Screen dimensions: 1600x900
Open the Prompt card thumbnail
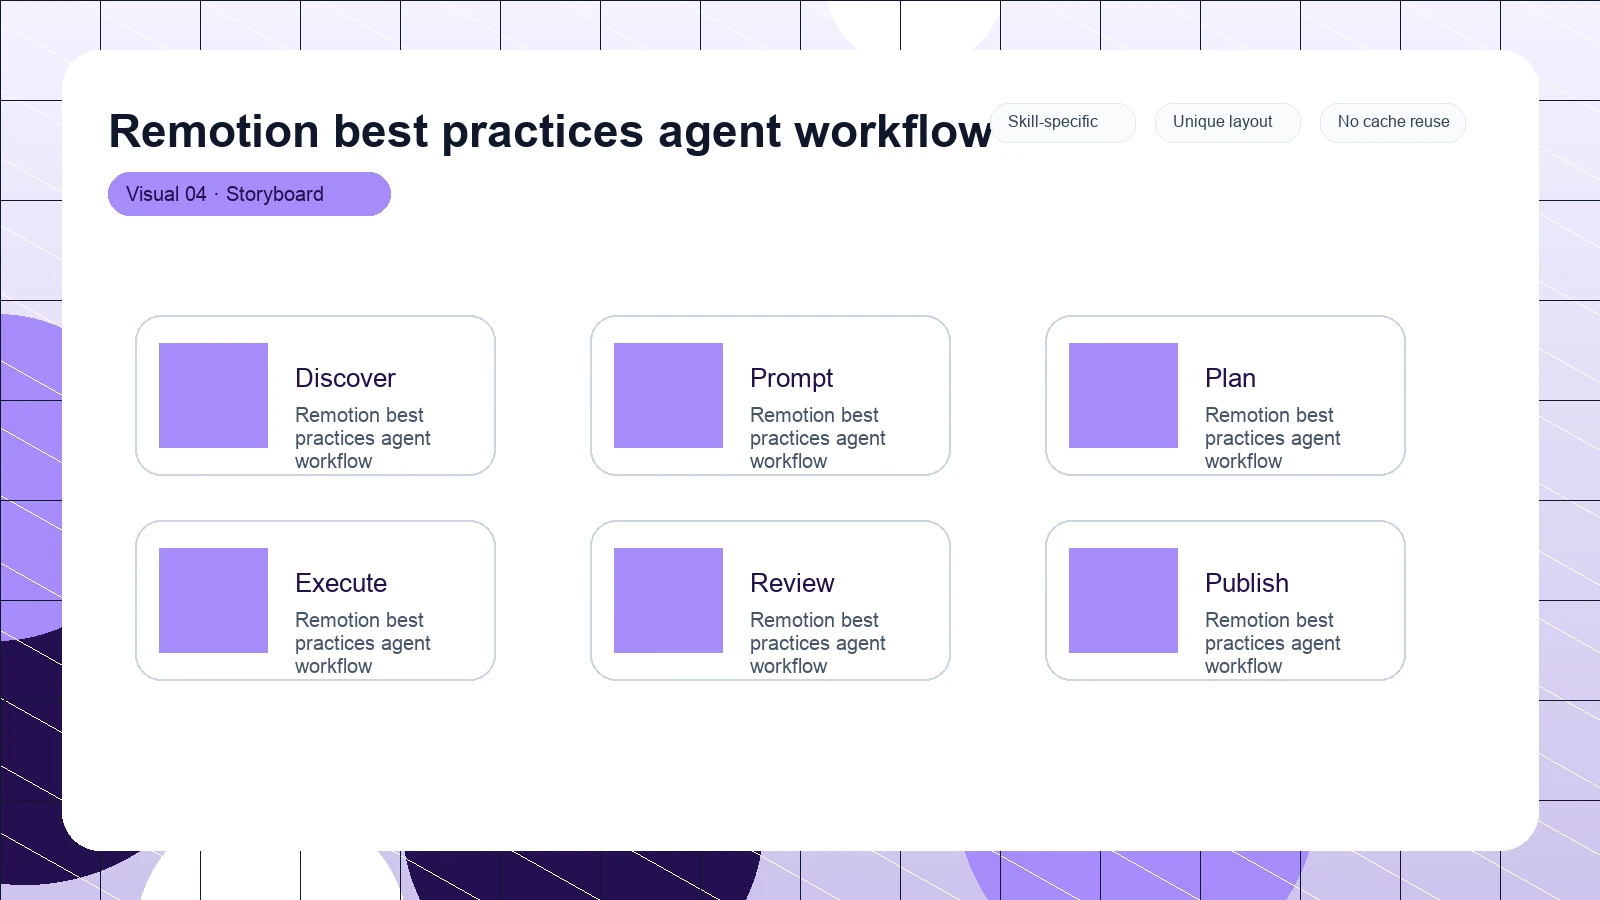(668, 395)
